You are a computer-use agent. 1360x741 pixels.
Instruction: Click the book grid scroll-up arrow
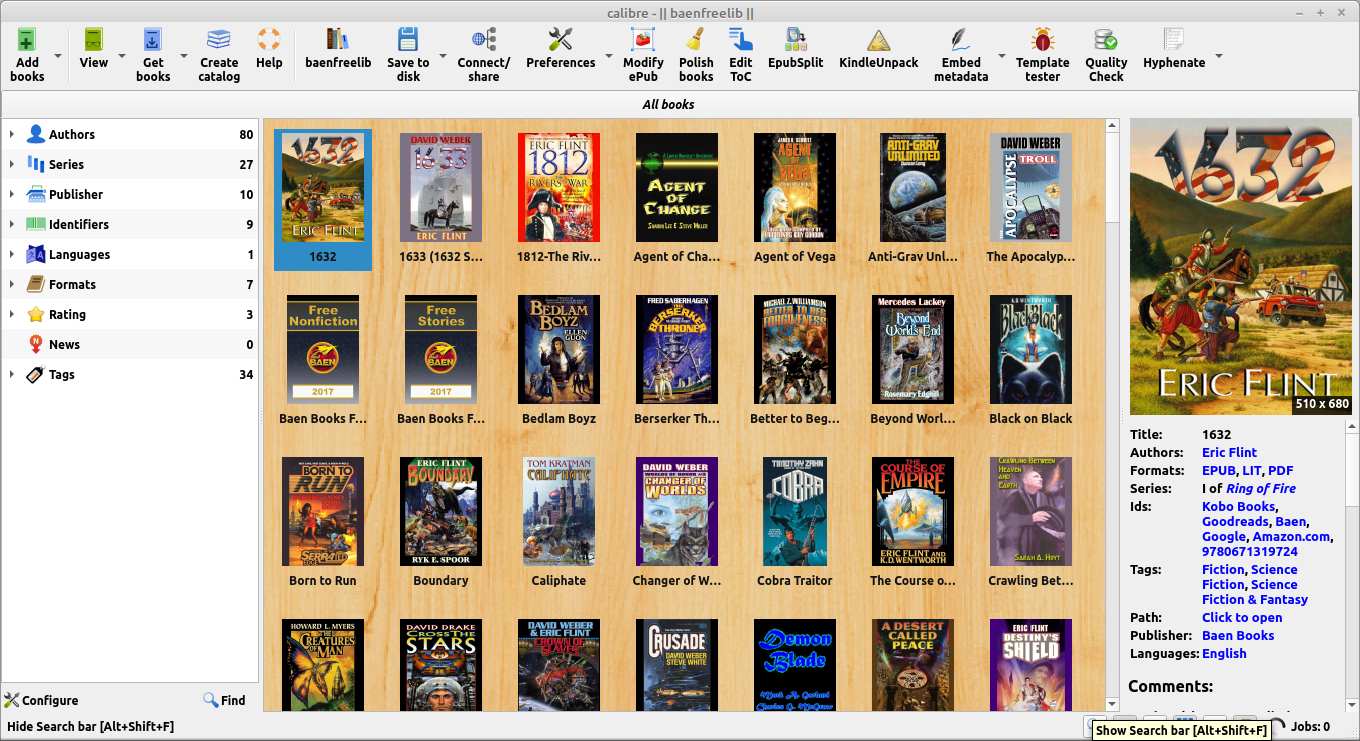pyautogui.click(x=1112, y=126)
